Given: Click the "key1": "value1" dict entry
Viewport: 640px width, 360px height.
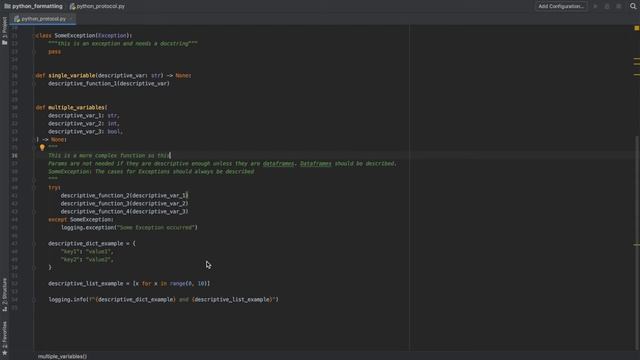Looking at the screenshot, I should point(87,252).
